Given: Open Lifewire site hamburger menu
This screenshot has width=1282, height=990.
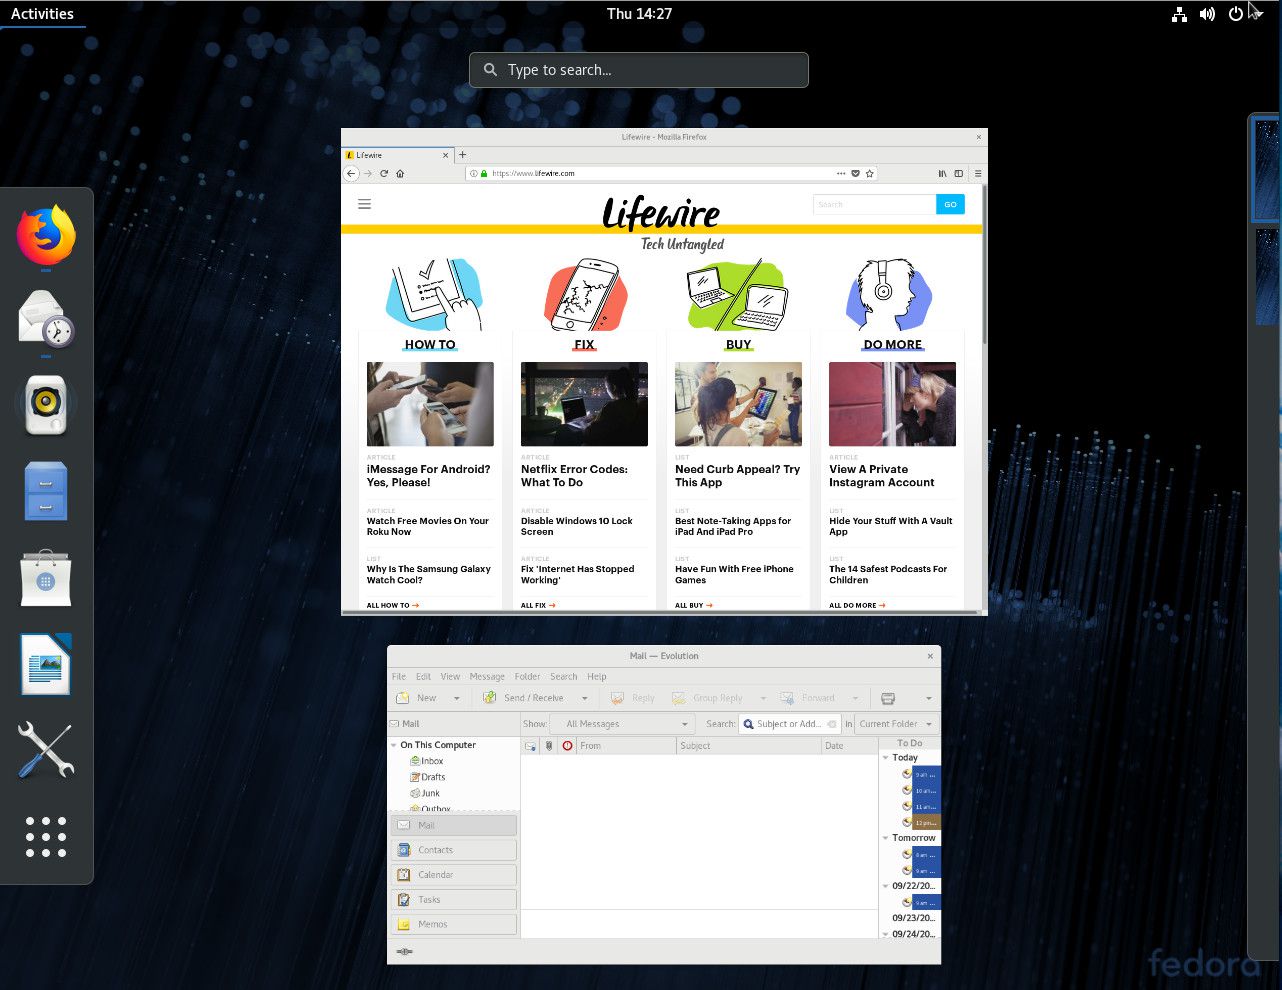Looking at the screenshot, I should pos(365,204).
